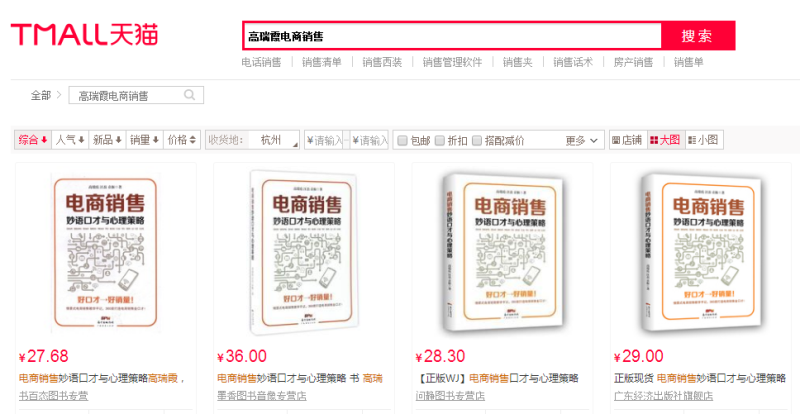Open the 全部 breadcrumb category
The height and width of the screenshot is (414, 800).
click(41, 95)
